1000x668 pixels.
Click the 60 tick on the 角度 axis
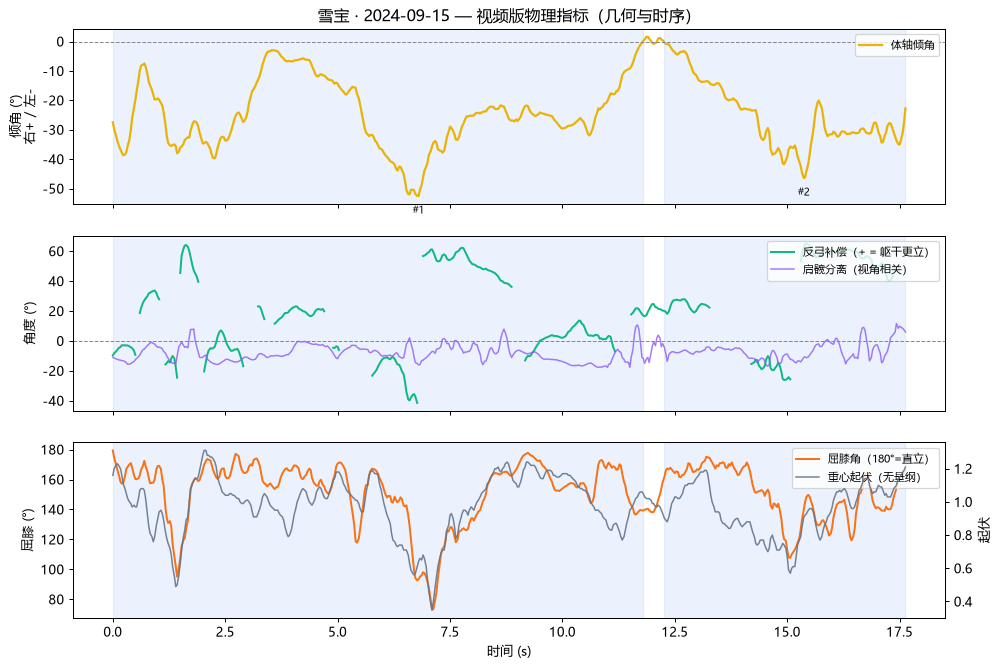coord(57,251)
